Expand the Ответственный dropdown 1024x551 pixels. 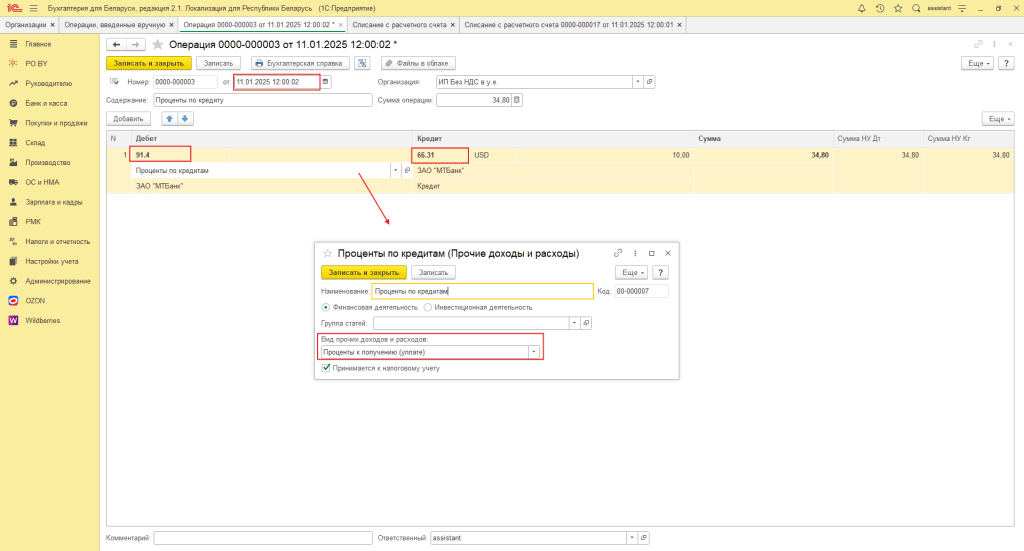tap(632, 538)
